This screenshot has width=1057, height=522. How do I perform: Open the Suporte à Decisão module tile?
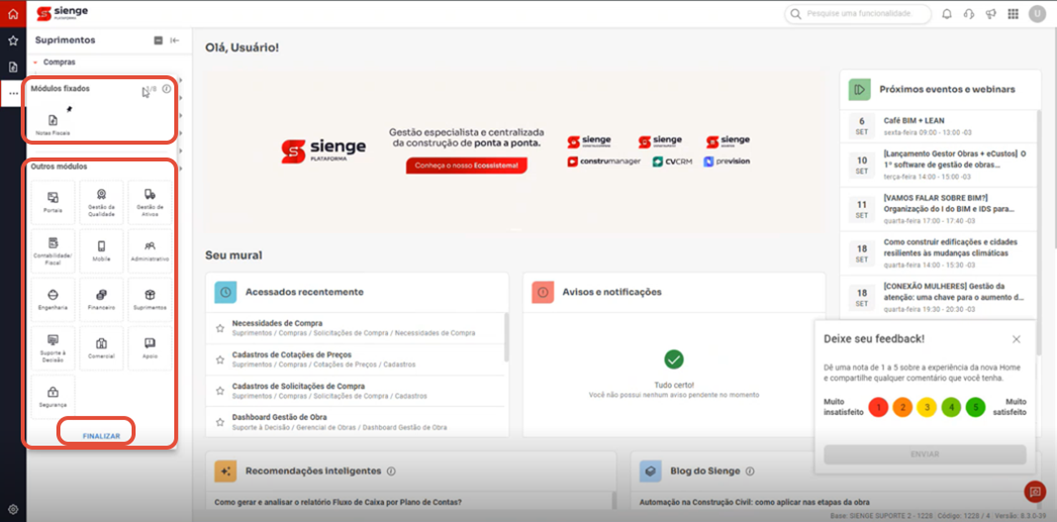click(53, 348)
